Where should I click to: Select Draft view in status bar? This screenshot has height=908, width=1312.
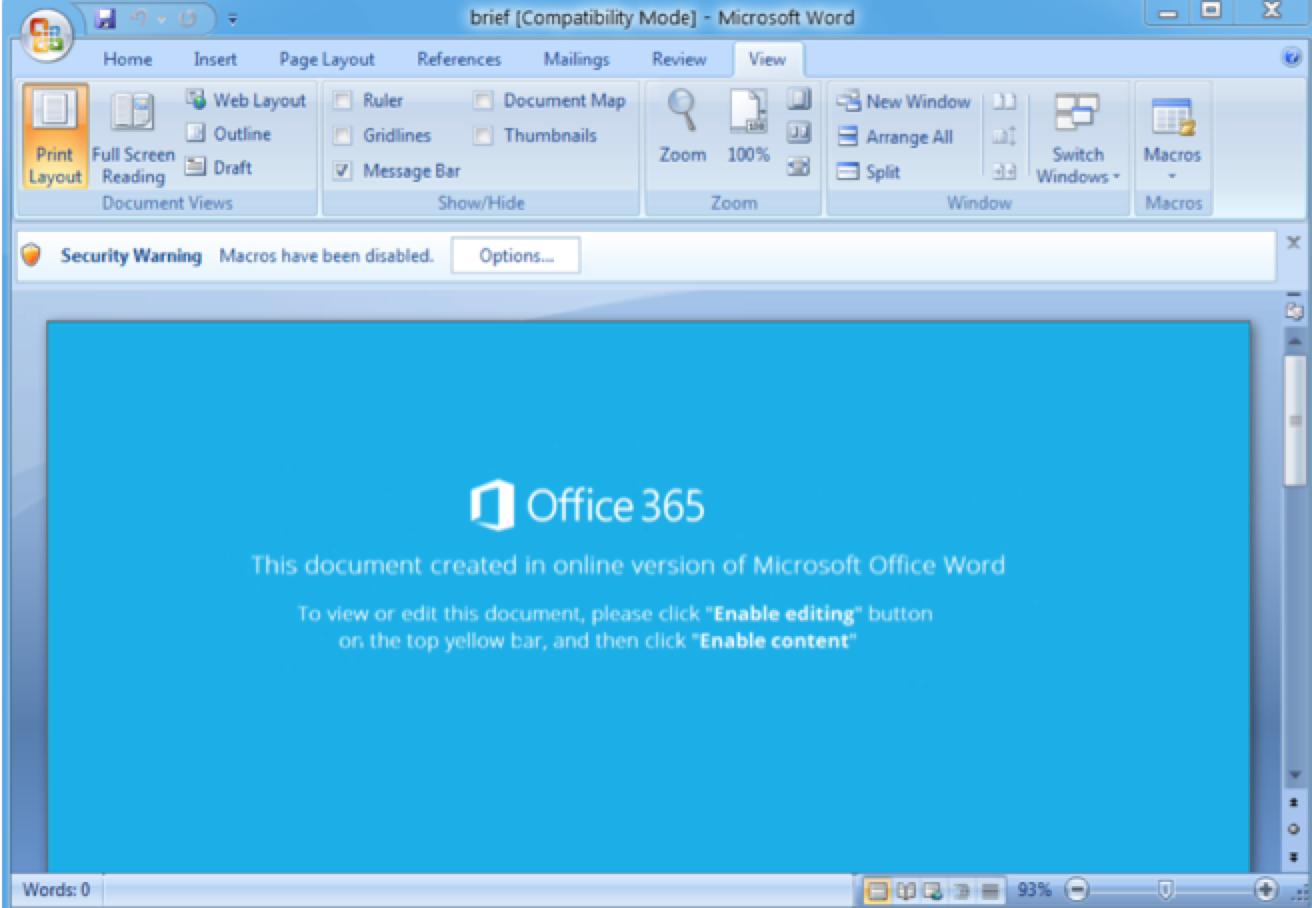[x=990, y=889]
